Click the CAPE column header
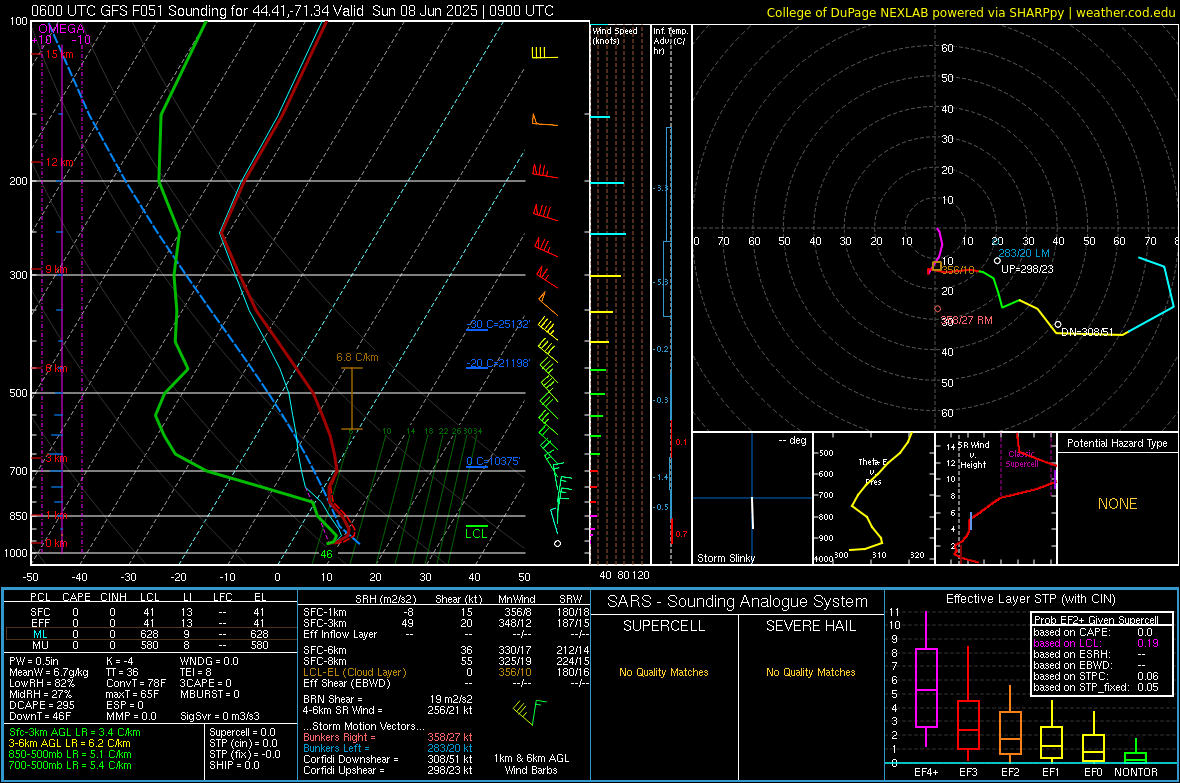 76,597
